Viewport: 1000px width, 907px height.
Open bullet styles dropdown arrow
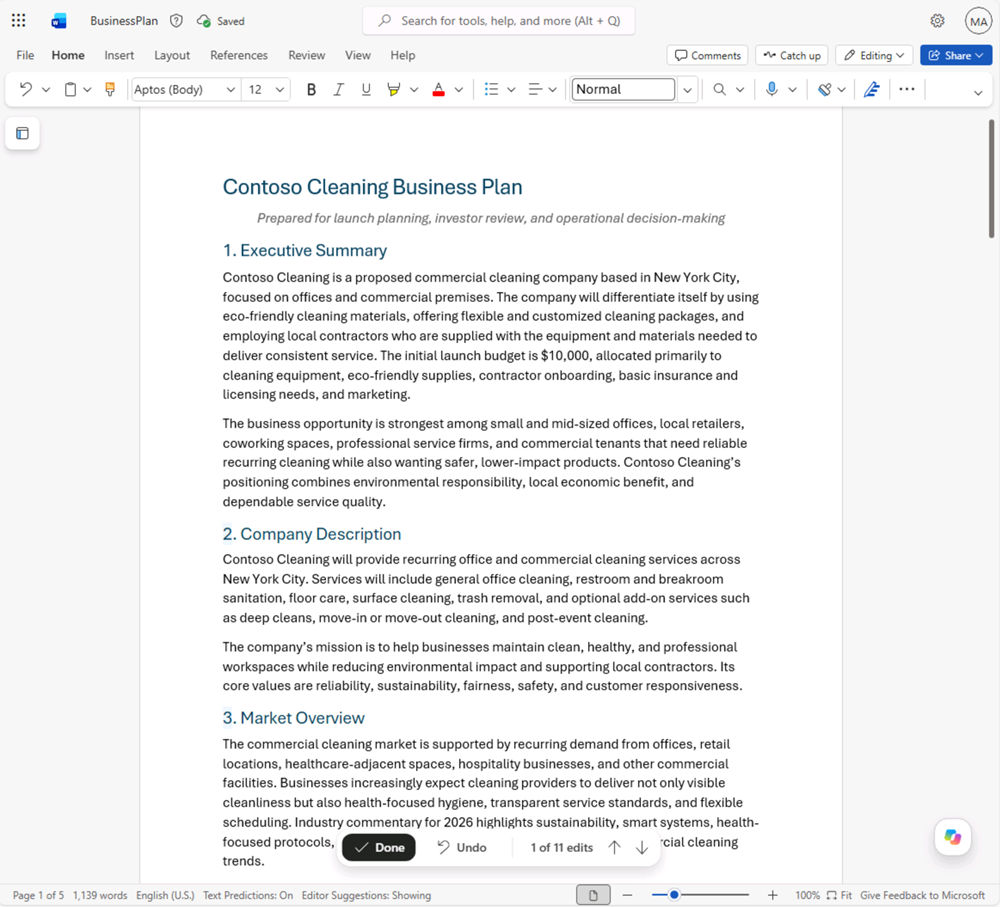click(511, 89)
